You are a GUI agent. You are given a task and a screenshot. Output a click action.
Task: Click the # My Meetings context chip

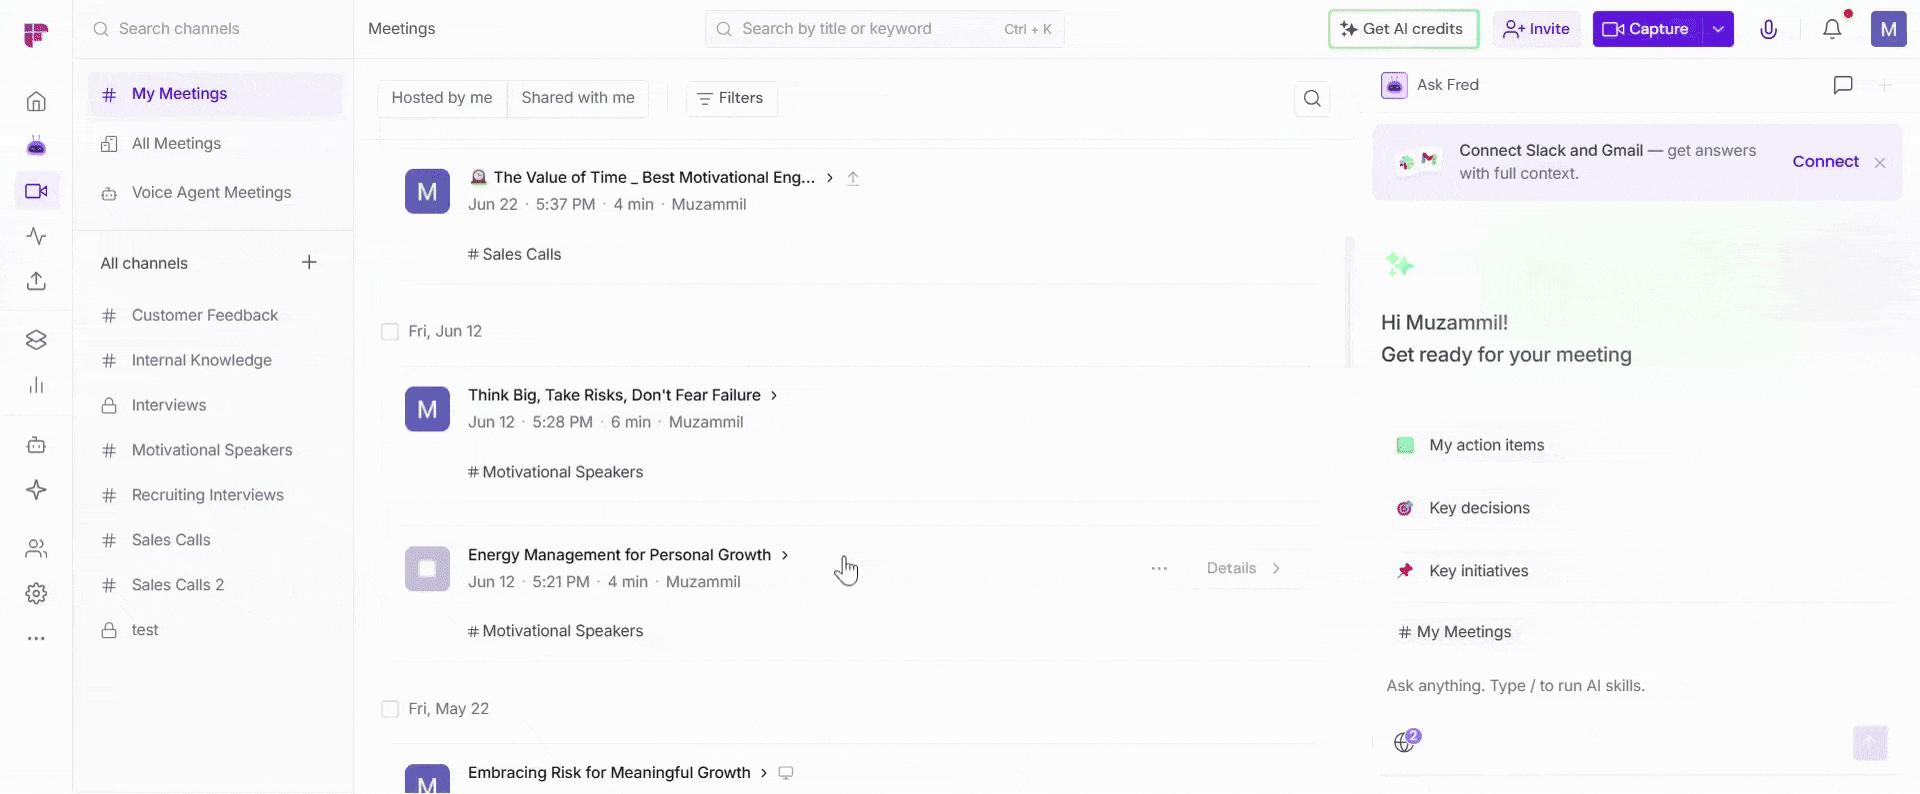1455,632
